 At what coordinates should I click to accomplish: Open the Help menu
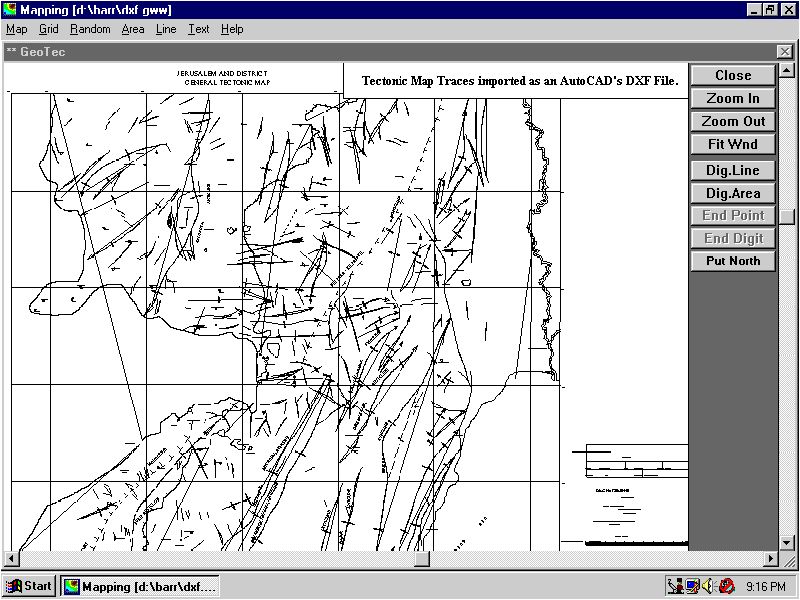pyautogui.click(x=232, y=30)
